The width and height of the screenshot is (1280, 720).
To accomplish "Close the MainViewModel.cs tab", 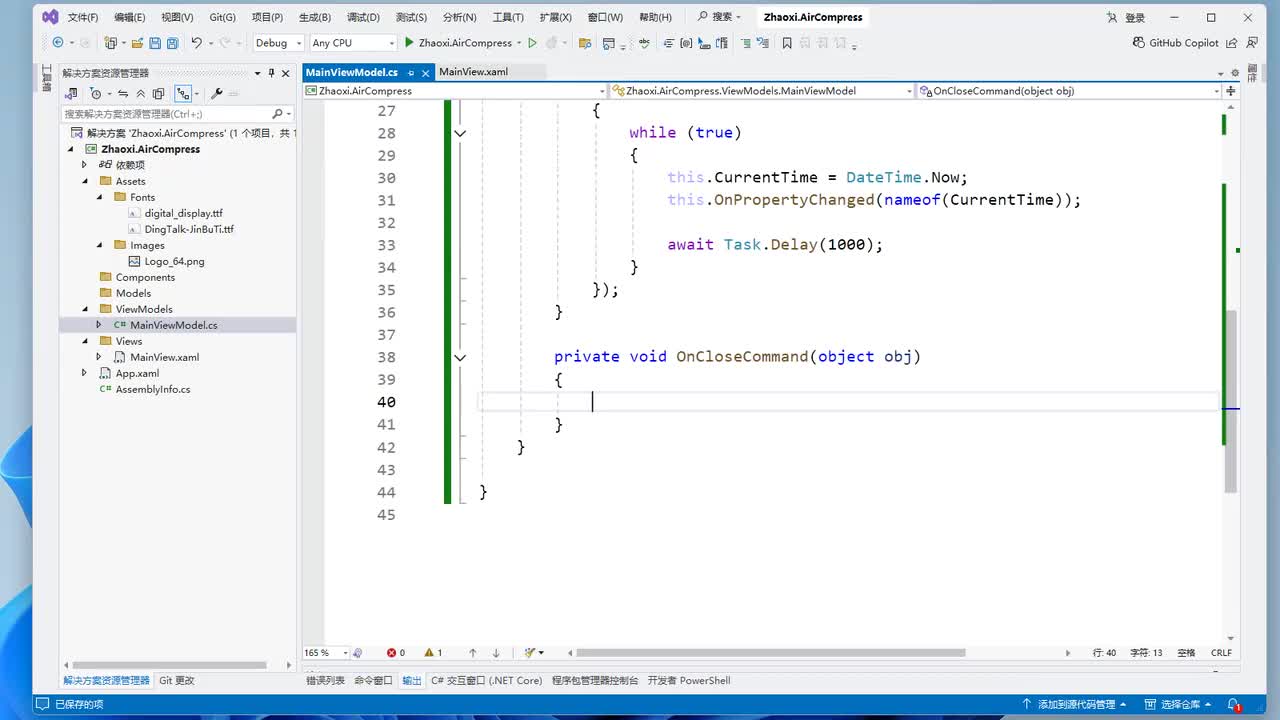I will [x=426, y=72].
